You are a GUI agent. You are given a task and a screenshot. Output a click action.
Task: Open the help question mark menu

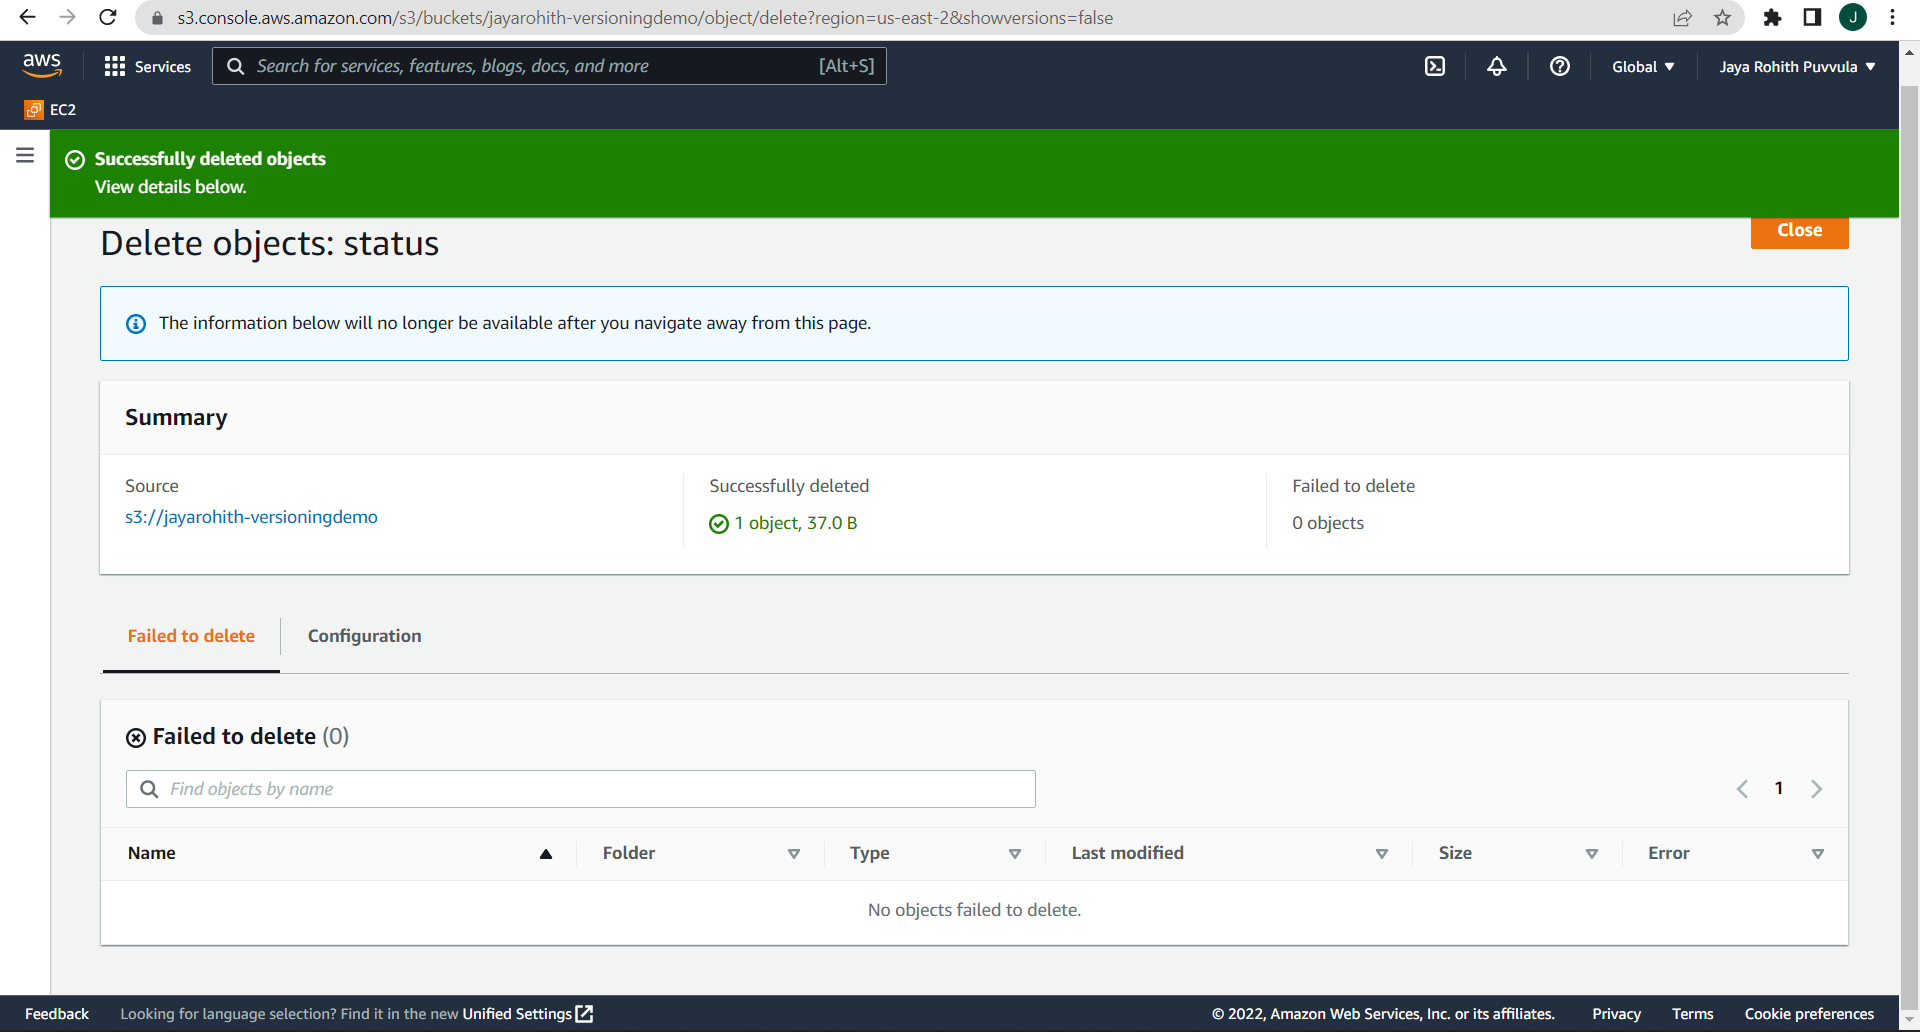coord(1559,66)
